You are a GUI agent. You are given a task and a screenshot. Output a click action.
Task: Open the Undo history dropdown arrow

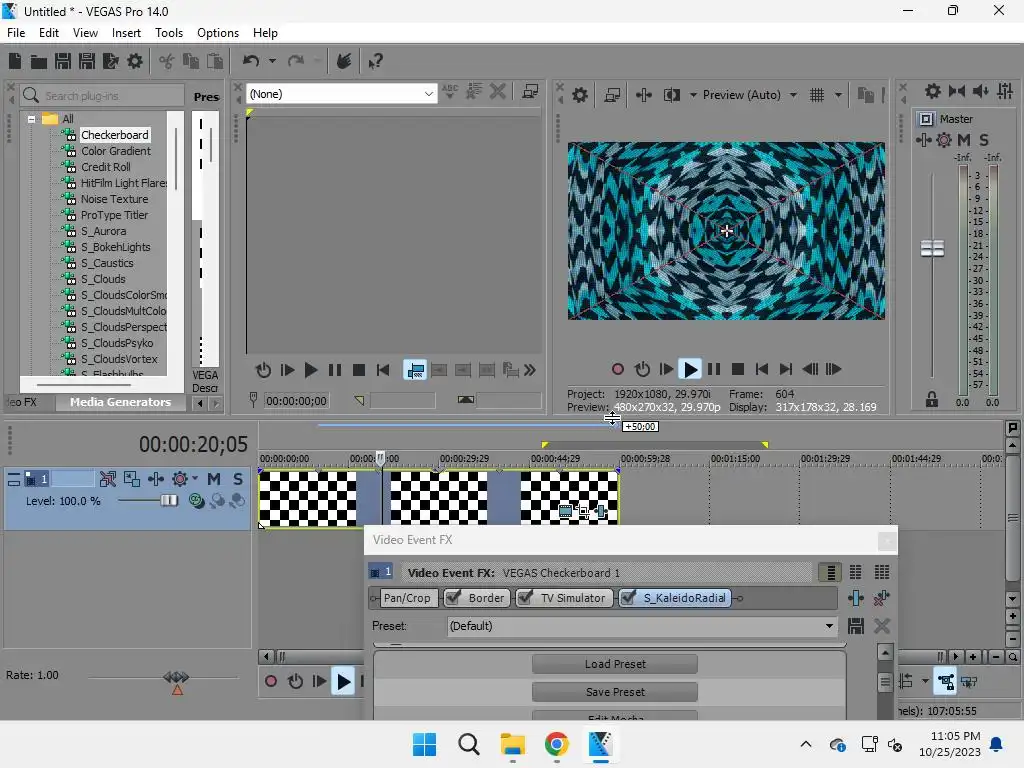click(x=272, y=61)
